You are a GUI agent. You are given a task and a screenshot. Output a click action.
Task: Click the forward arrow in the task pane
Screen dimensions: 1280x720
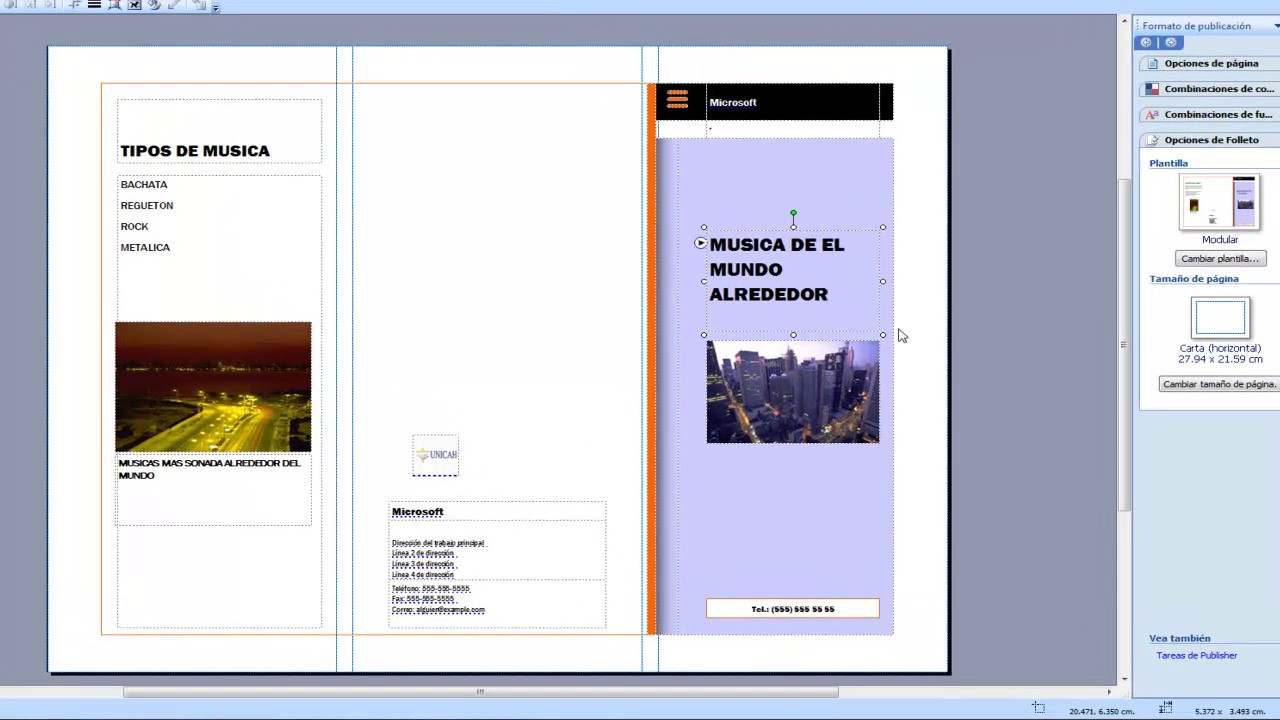click(1171, 43)
